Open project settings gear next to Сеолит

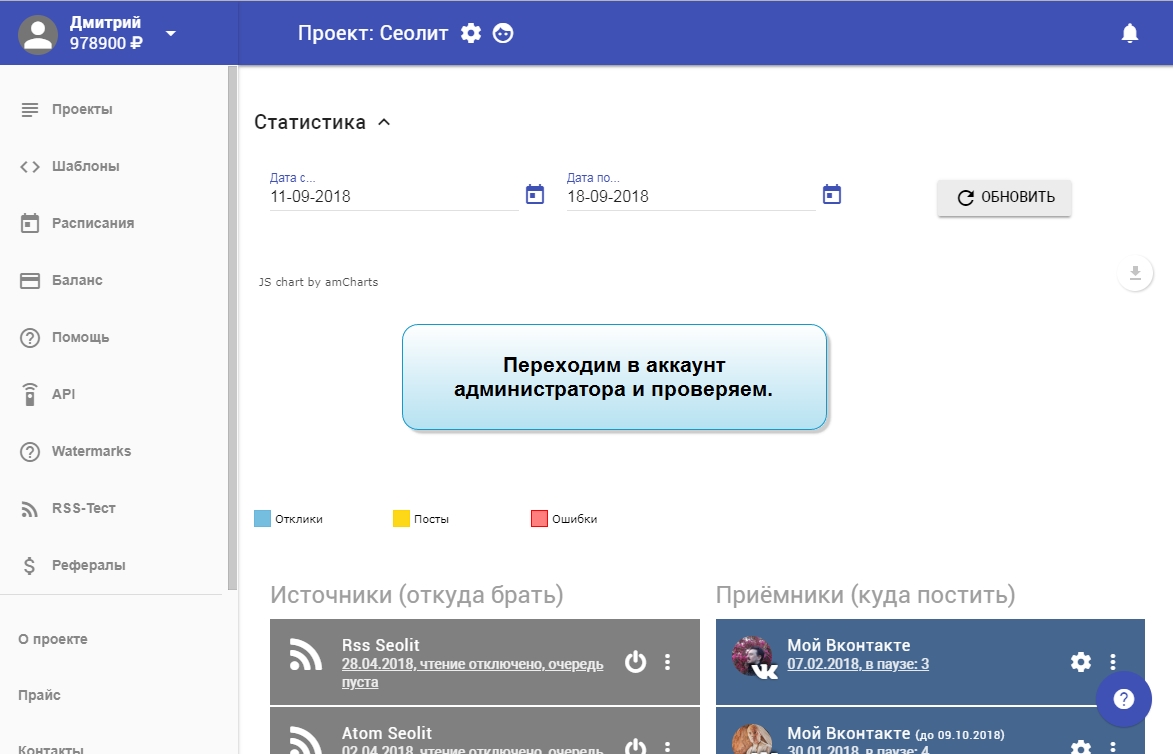tap(471, 33)
